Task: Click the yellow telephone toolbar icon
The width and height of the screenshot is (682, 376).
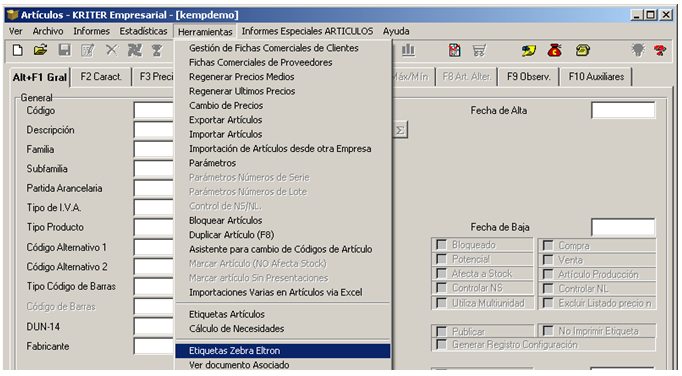Action: click(x=582, y=50)
